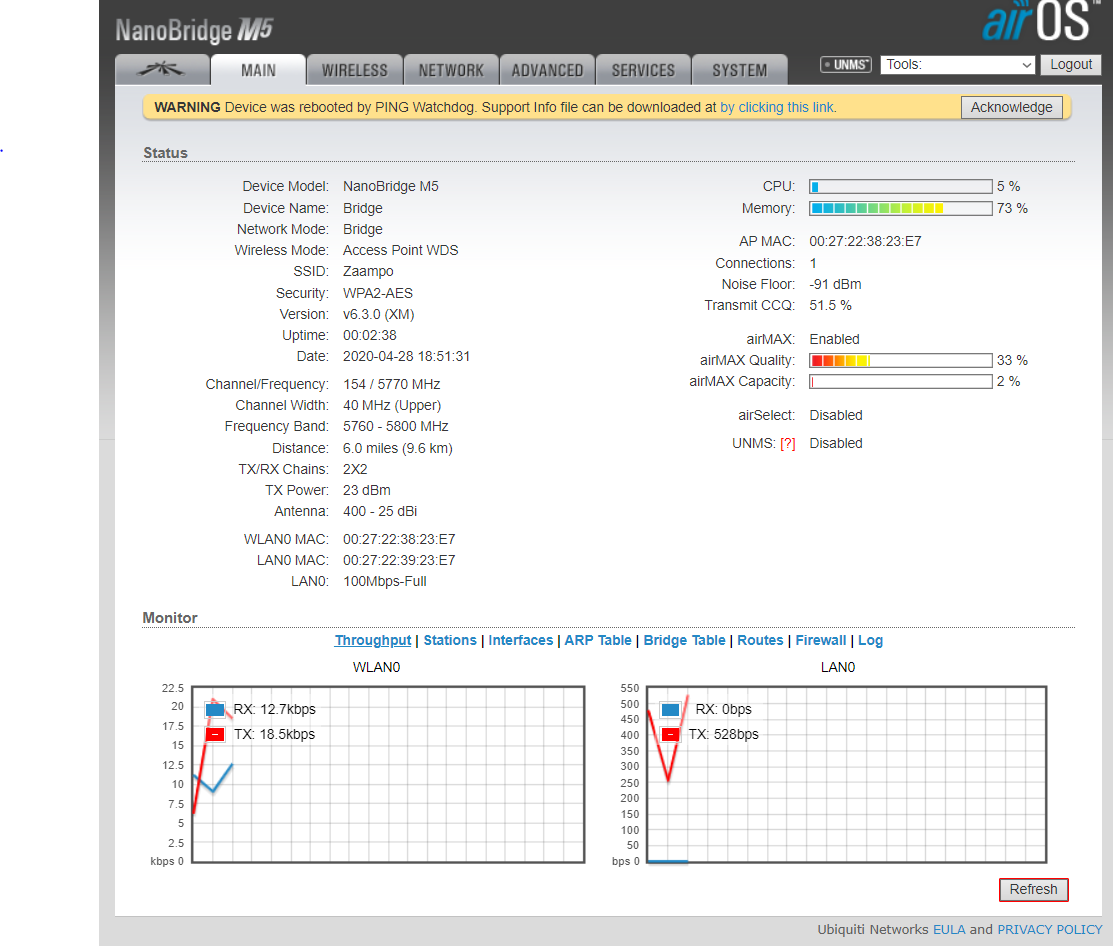View the Stations monitor
The image size is (1113, 946).
coord(450,640)
